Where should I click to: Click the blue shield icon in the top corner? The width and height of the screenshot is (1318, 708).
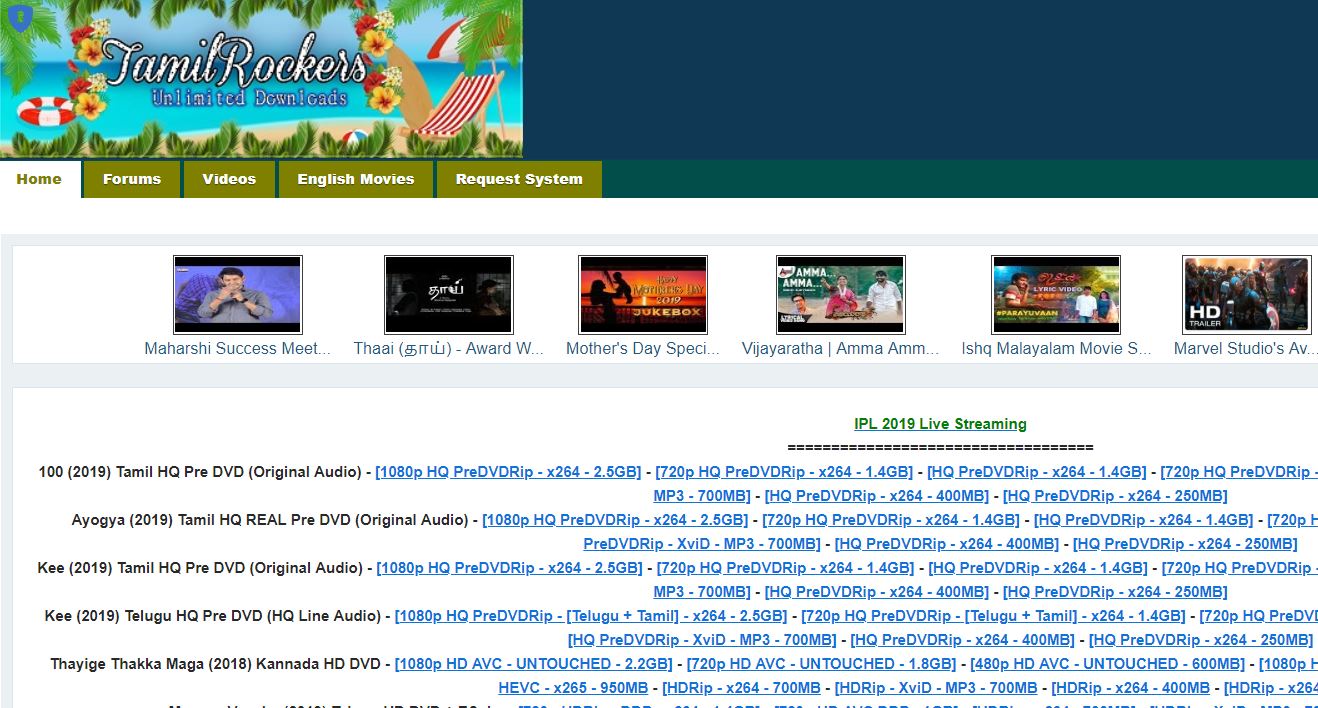(20, 18)
